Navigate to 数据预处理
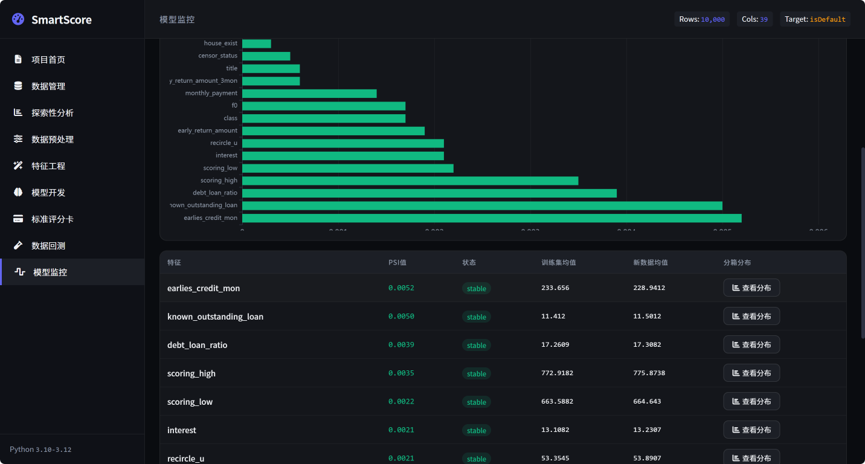865x464 pixels. [72, 139]
